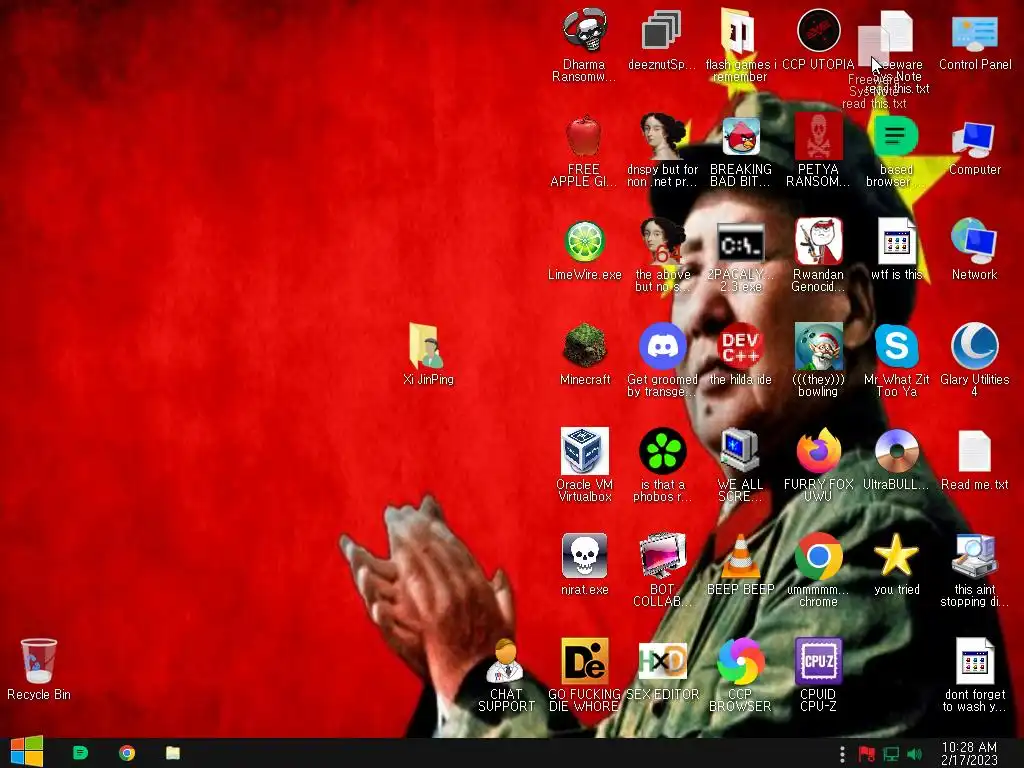Screen dimensions: 1024x768
Task: Click the WE ALL SCRE... computer icon
Action: (x=741, y=451)
